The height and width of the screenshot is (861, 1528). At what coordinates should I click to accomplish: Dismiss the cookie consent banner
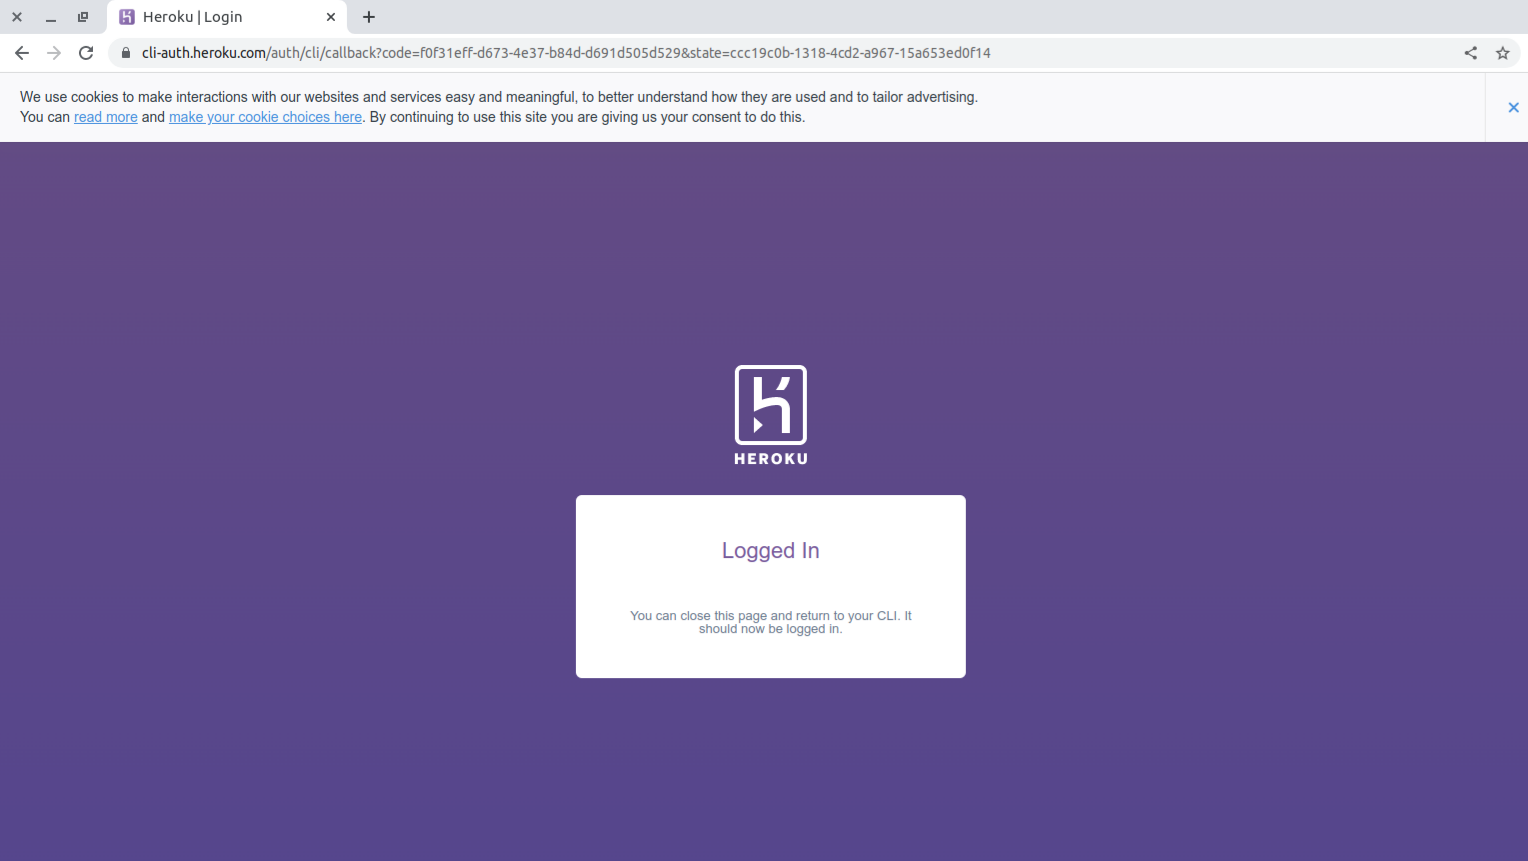click(1513, 107)
